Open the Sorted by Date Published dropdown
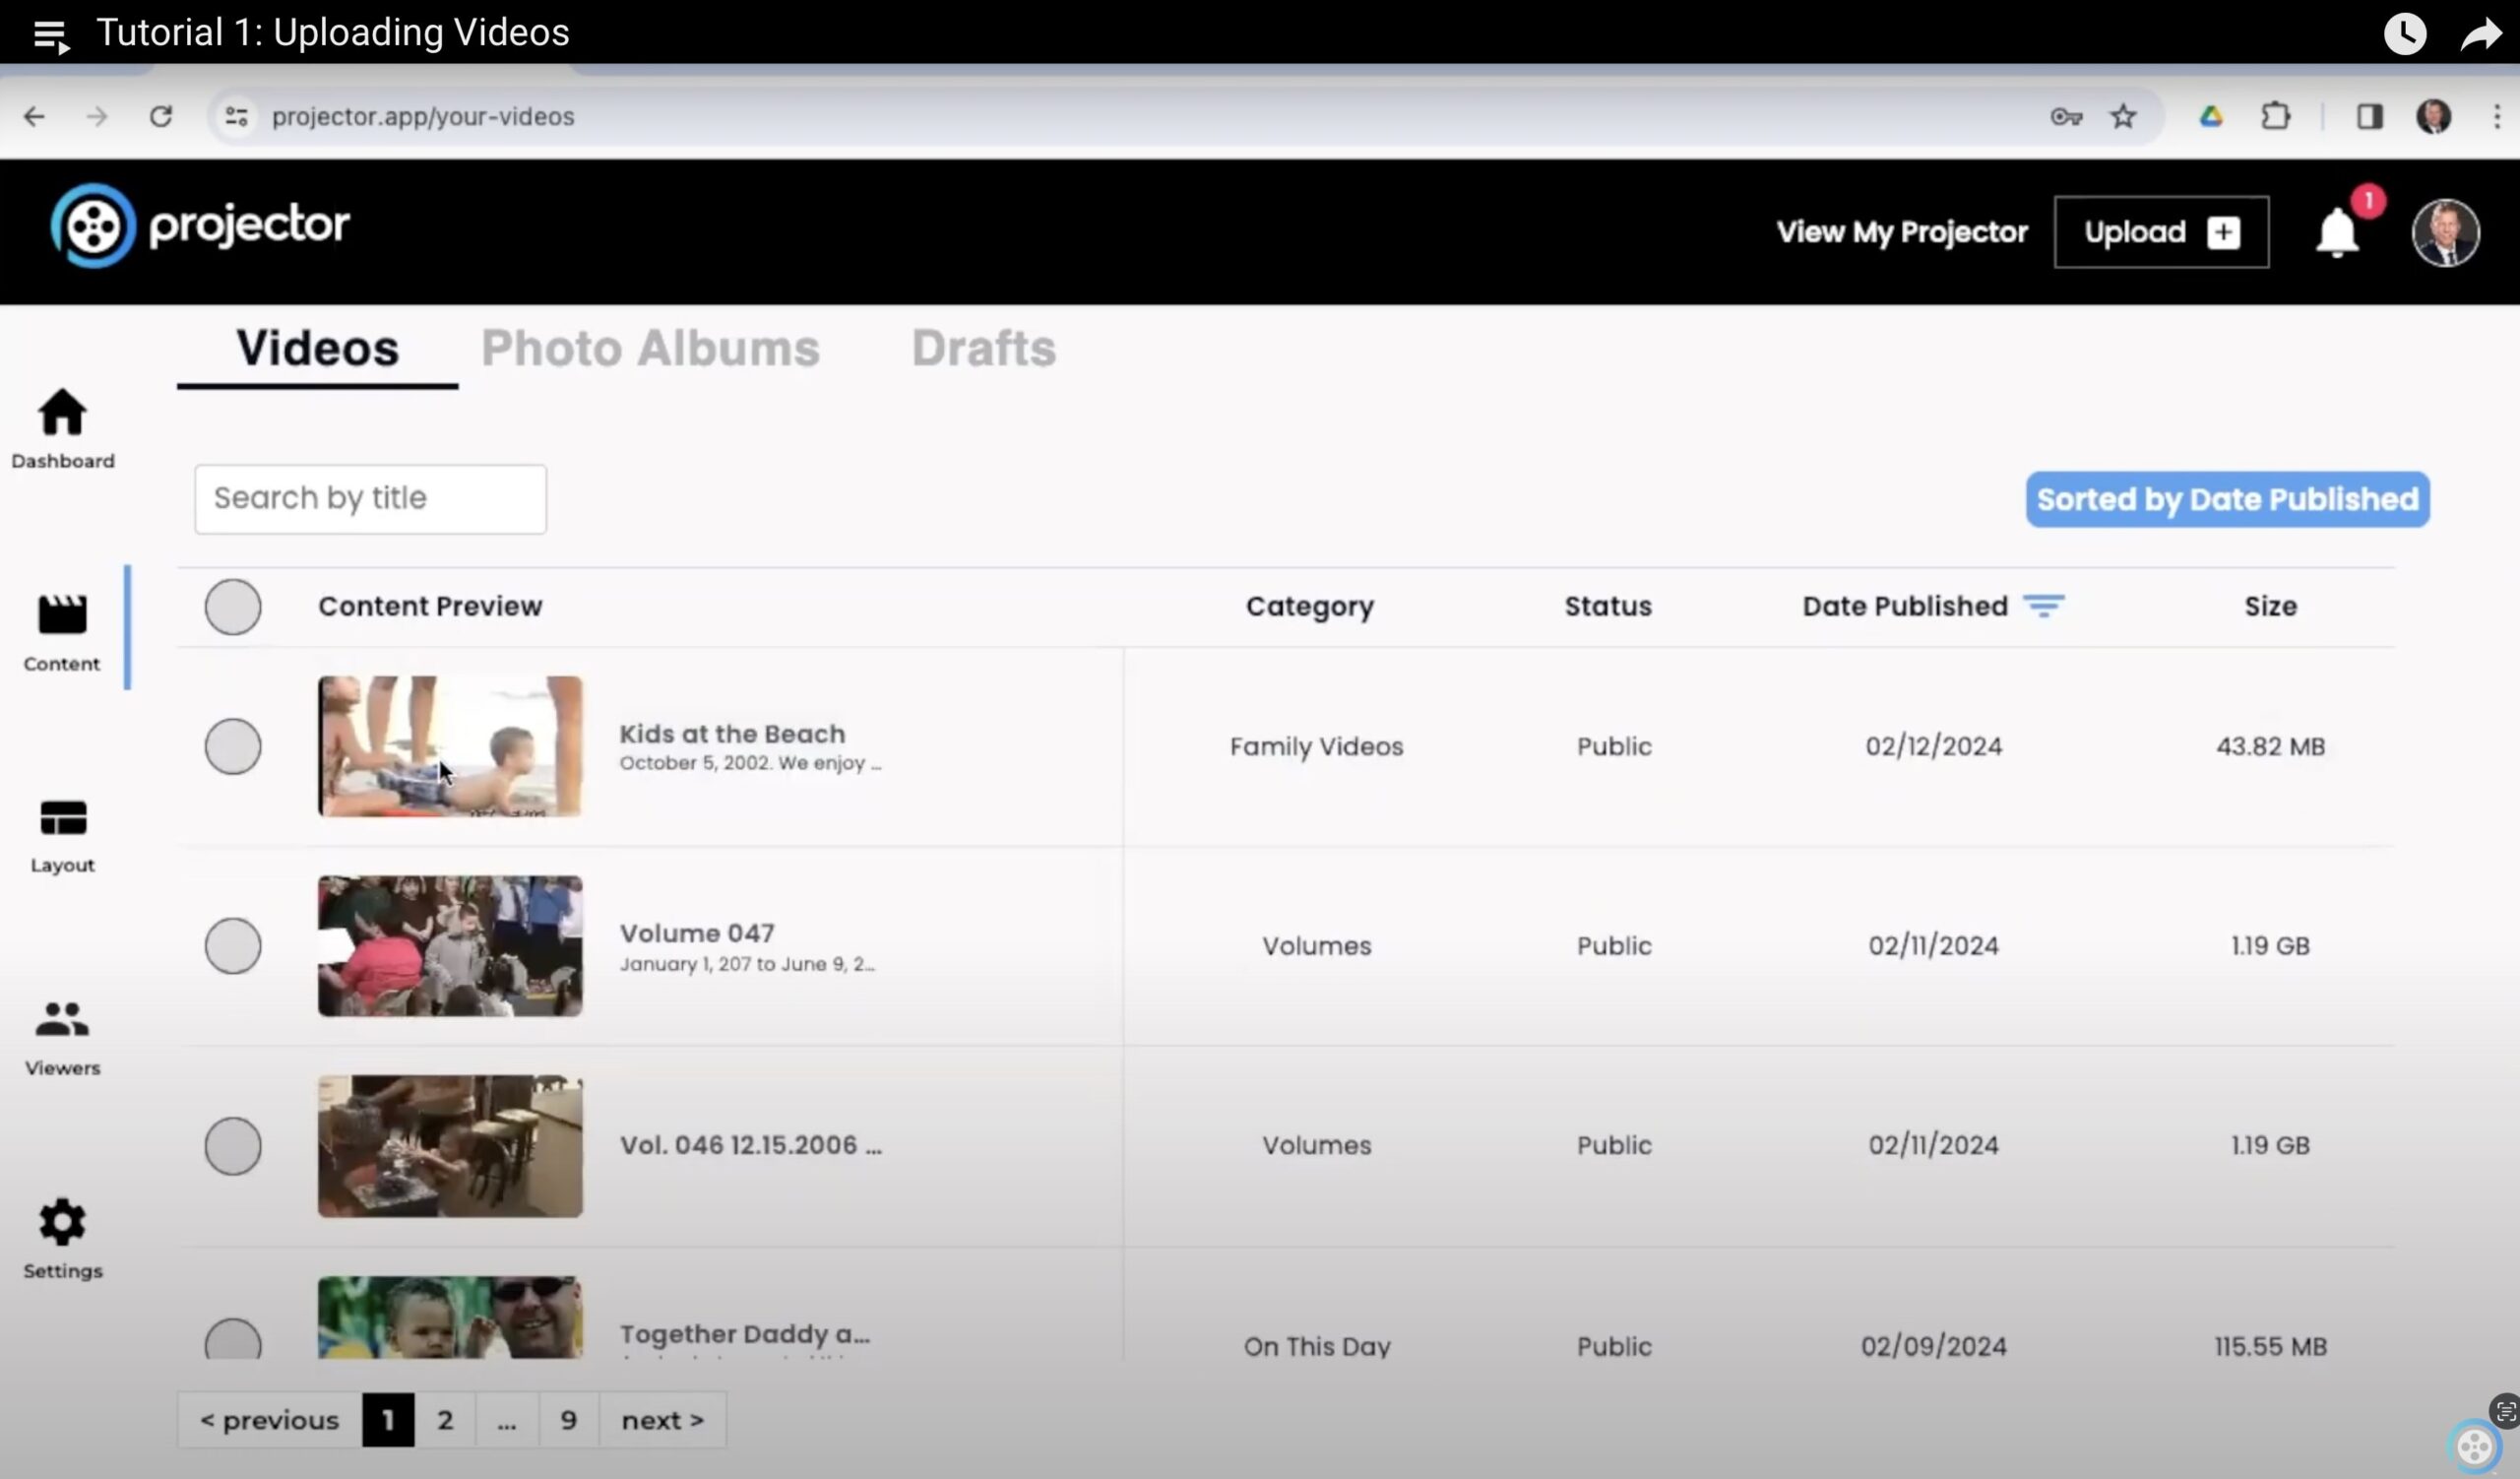This screenshot has width=2520, height=1479. [x=2227, y=499]
